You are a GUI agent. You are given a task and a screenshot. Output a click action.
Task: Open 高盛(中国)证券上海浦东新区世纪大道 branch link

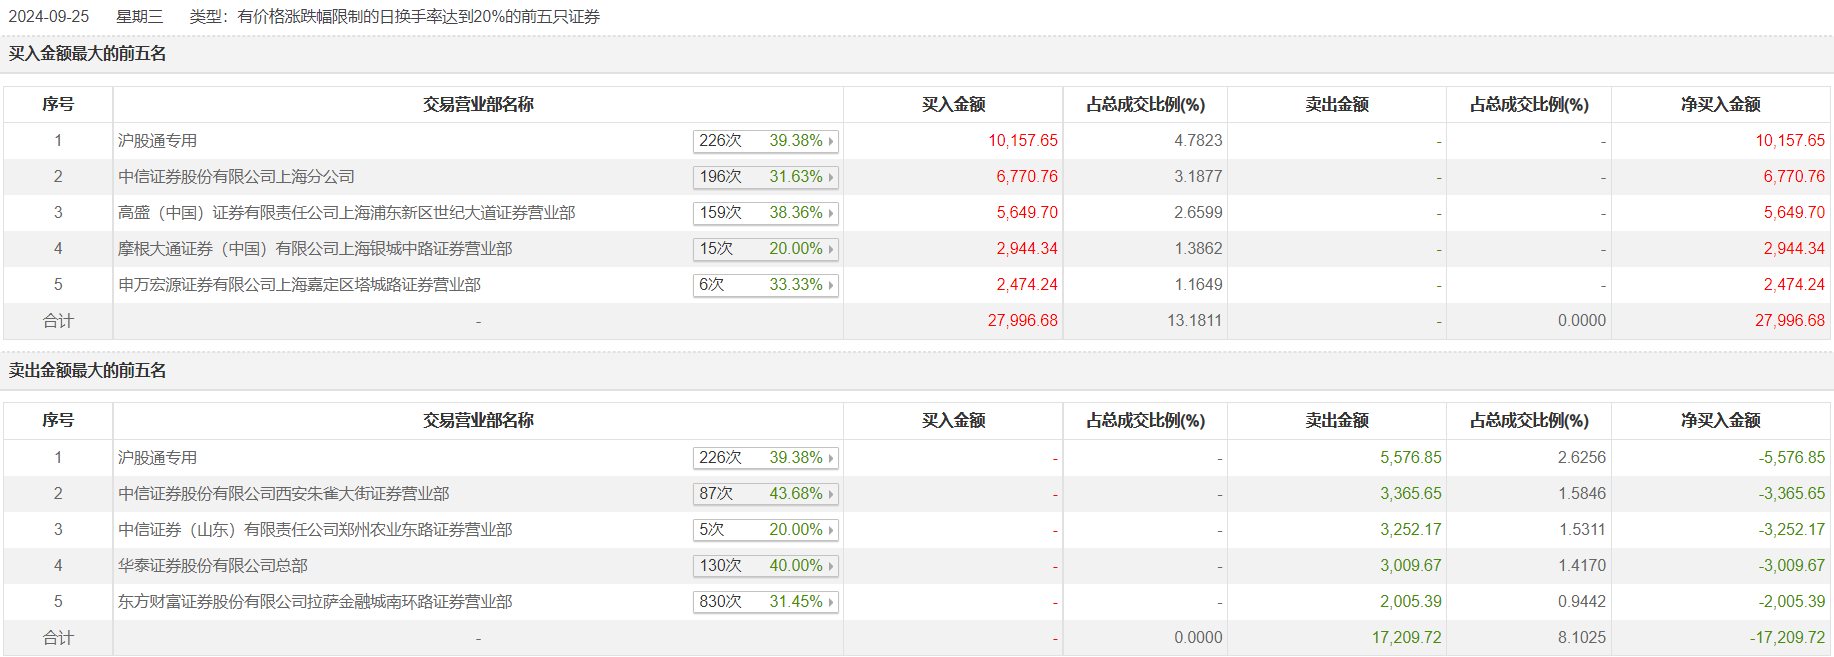click(x=346, y=213)
